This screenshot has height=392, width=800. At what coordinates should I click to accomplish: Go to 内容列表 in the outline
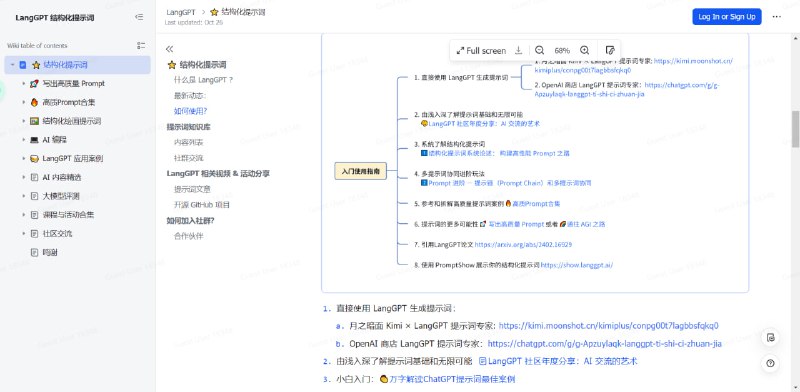pyautogui.click(x=189, y=142)
